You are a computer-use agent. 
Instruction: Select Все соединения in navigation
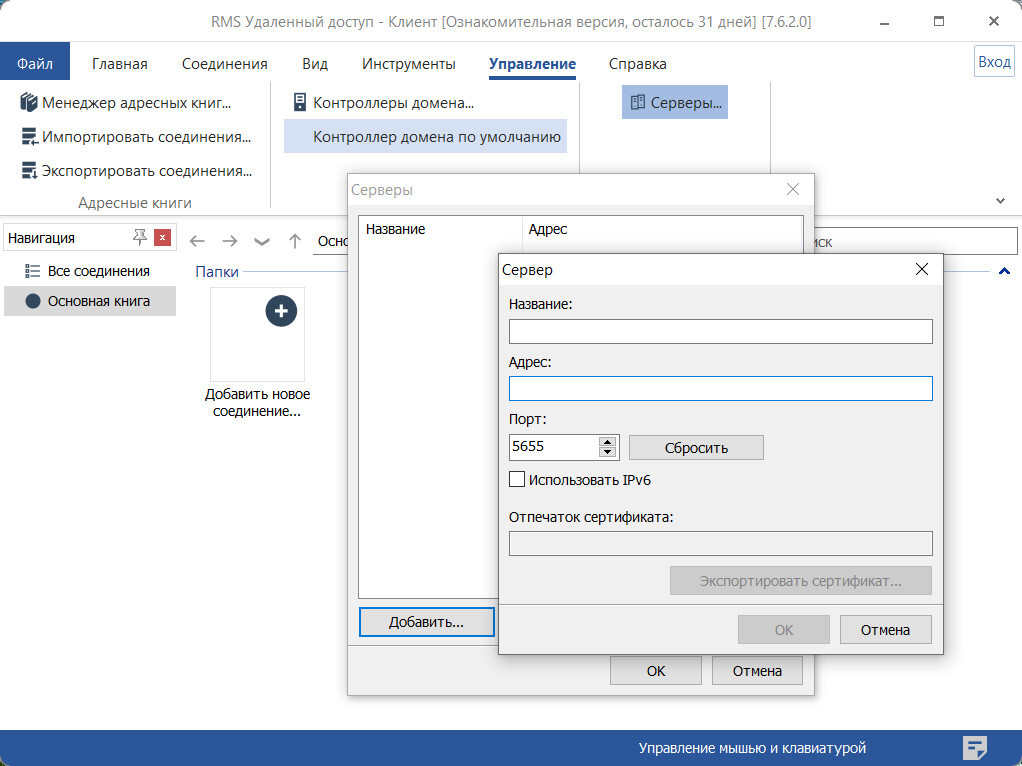(90, 271)
